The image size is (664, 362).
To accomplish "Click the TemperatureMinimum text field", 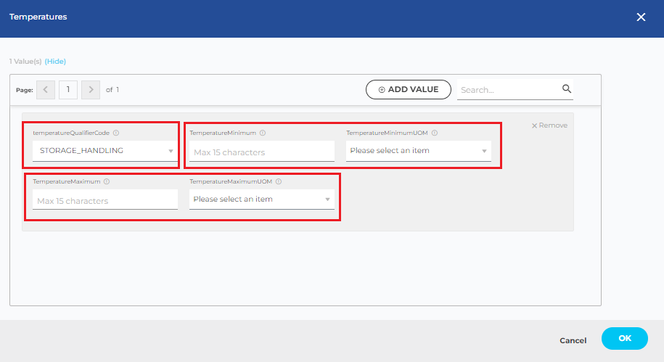I will point(262,152).
